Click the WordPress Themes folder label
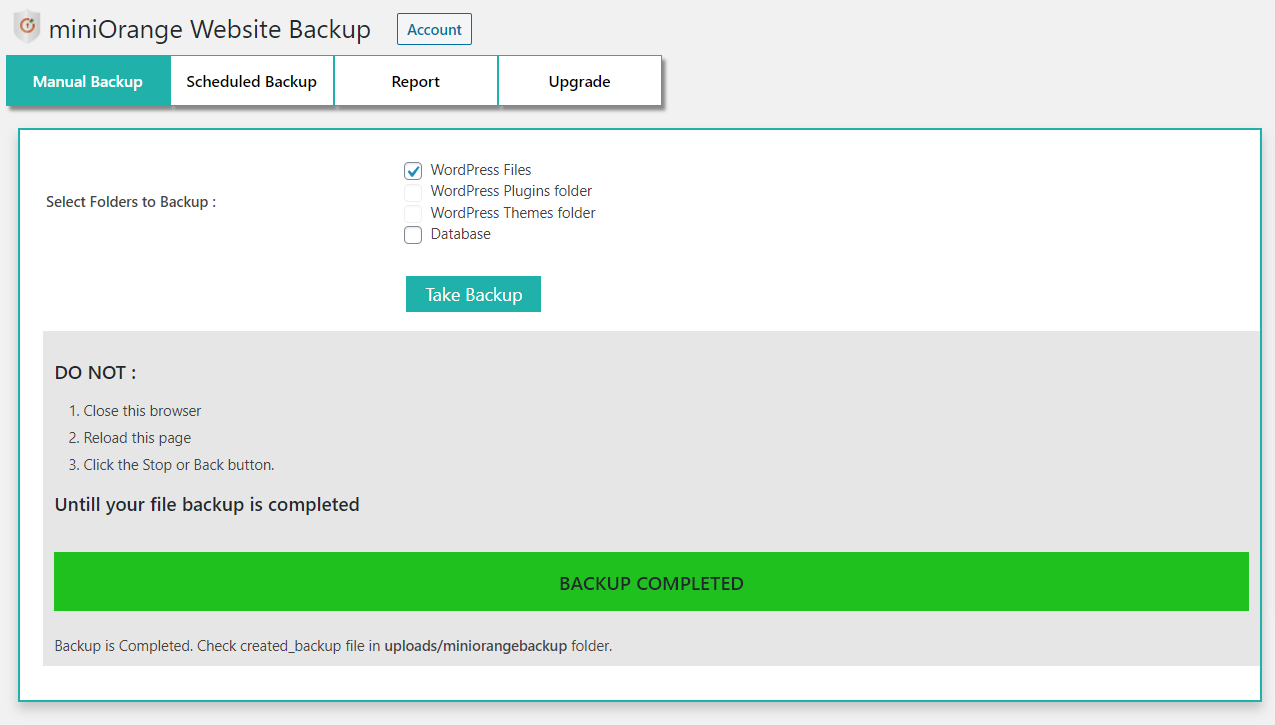 coord(513,213)
